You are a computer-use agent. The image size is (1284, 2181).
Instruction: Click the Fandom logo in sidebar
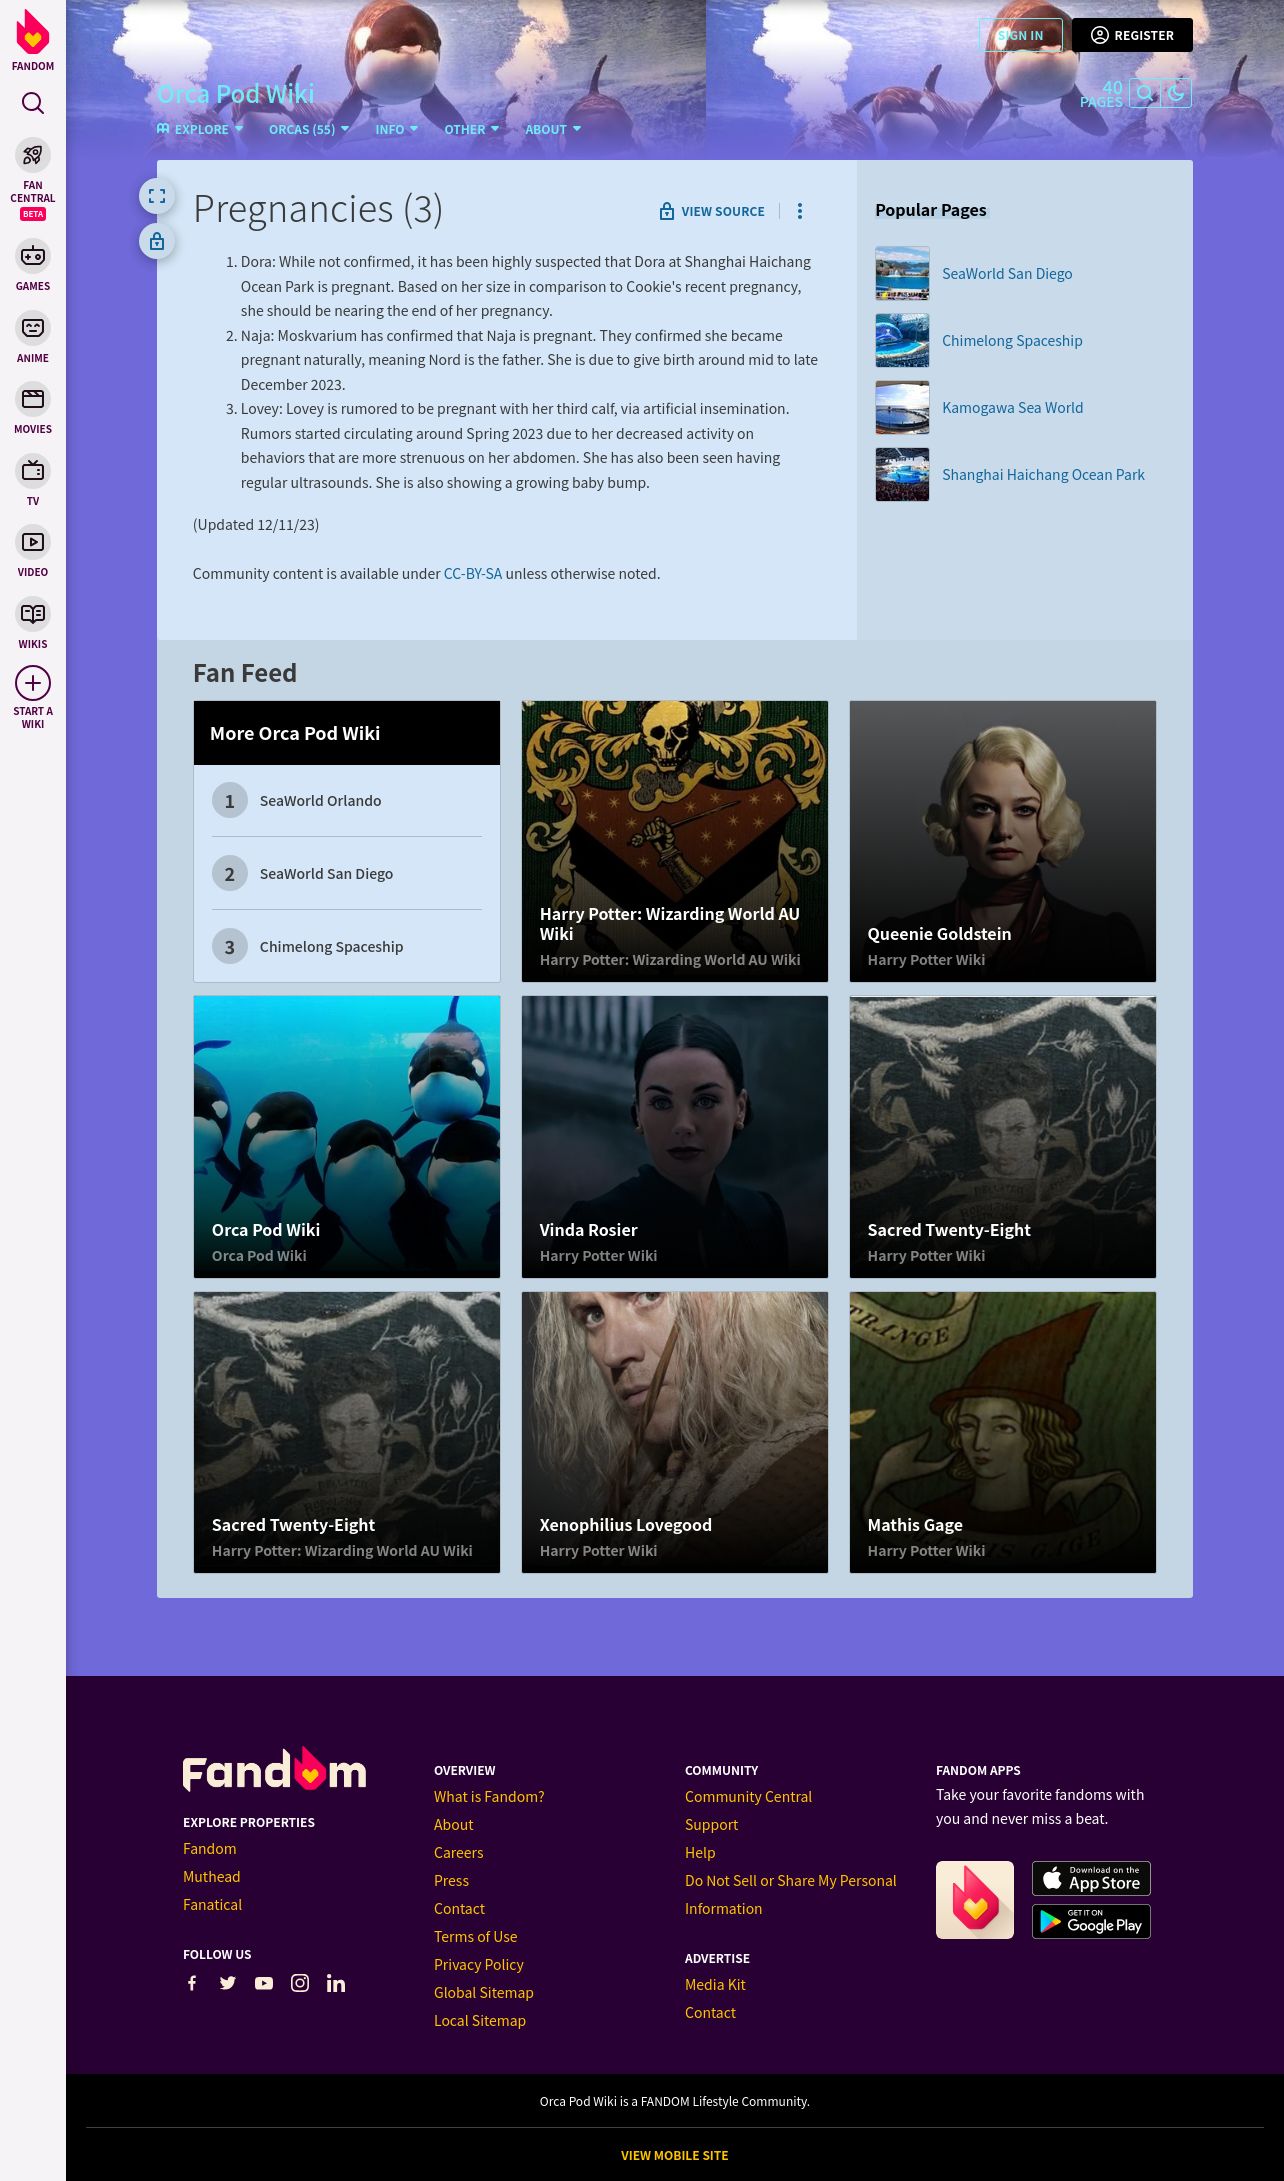click(33, 40)
